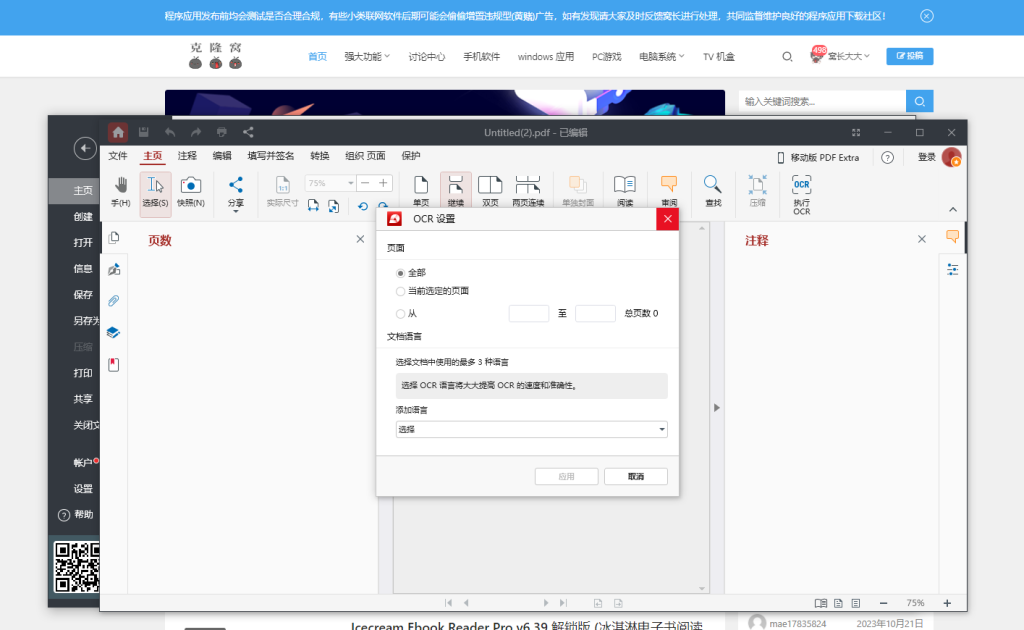
Task: Open the 文件 (File) menu
Action: [118, 156]
